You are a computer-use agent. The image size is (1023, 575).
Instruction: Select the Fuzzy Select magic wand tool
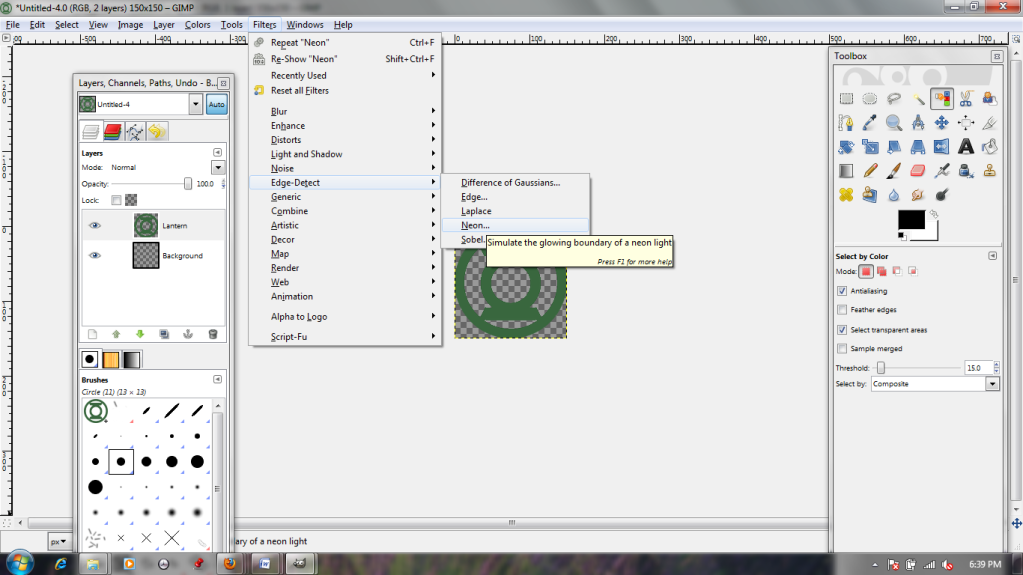click(918, 99)
